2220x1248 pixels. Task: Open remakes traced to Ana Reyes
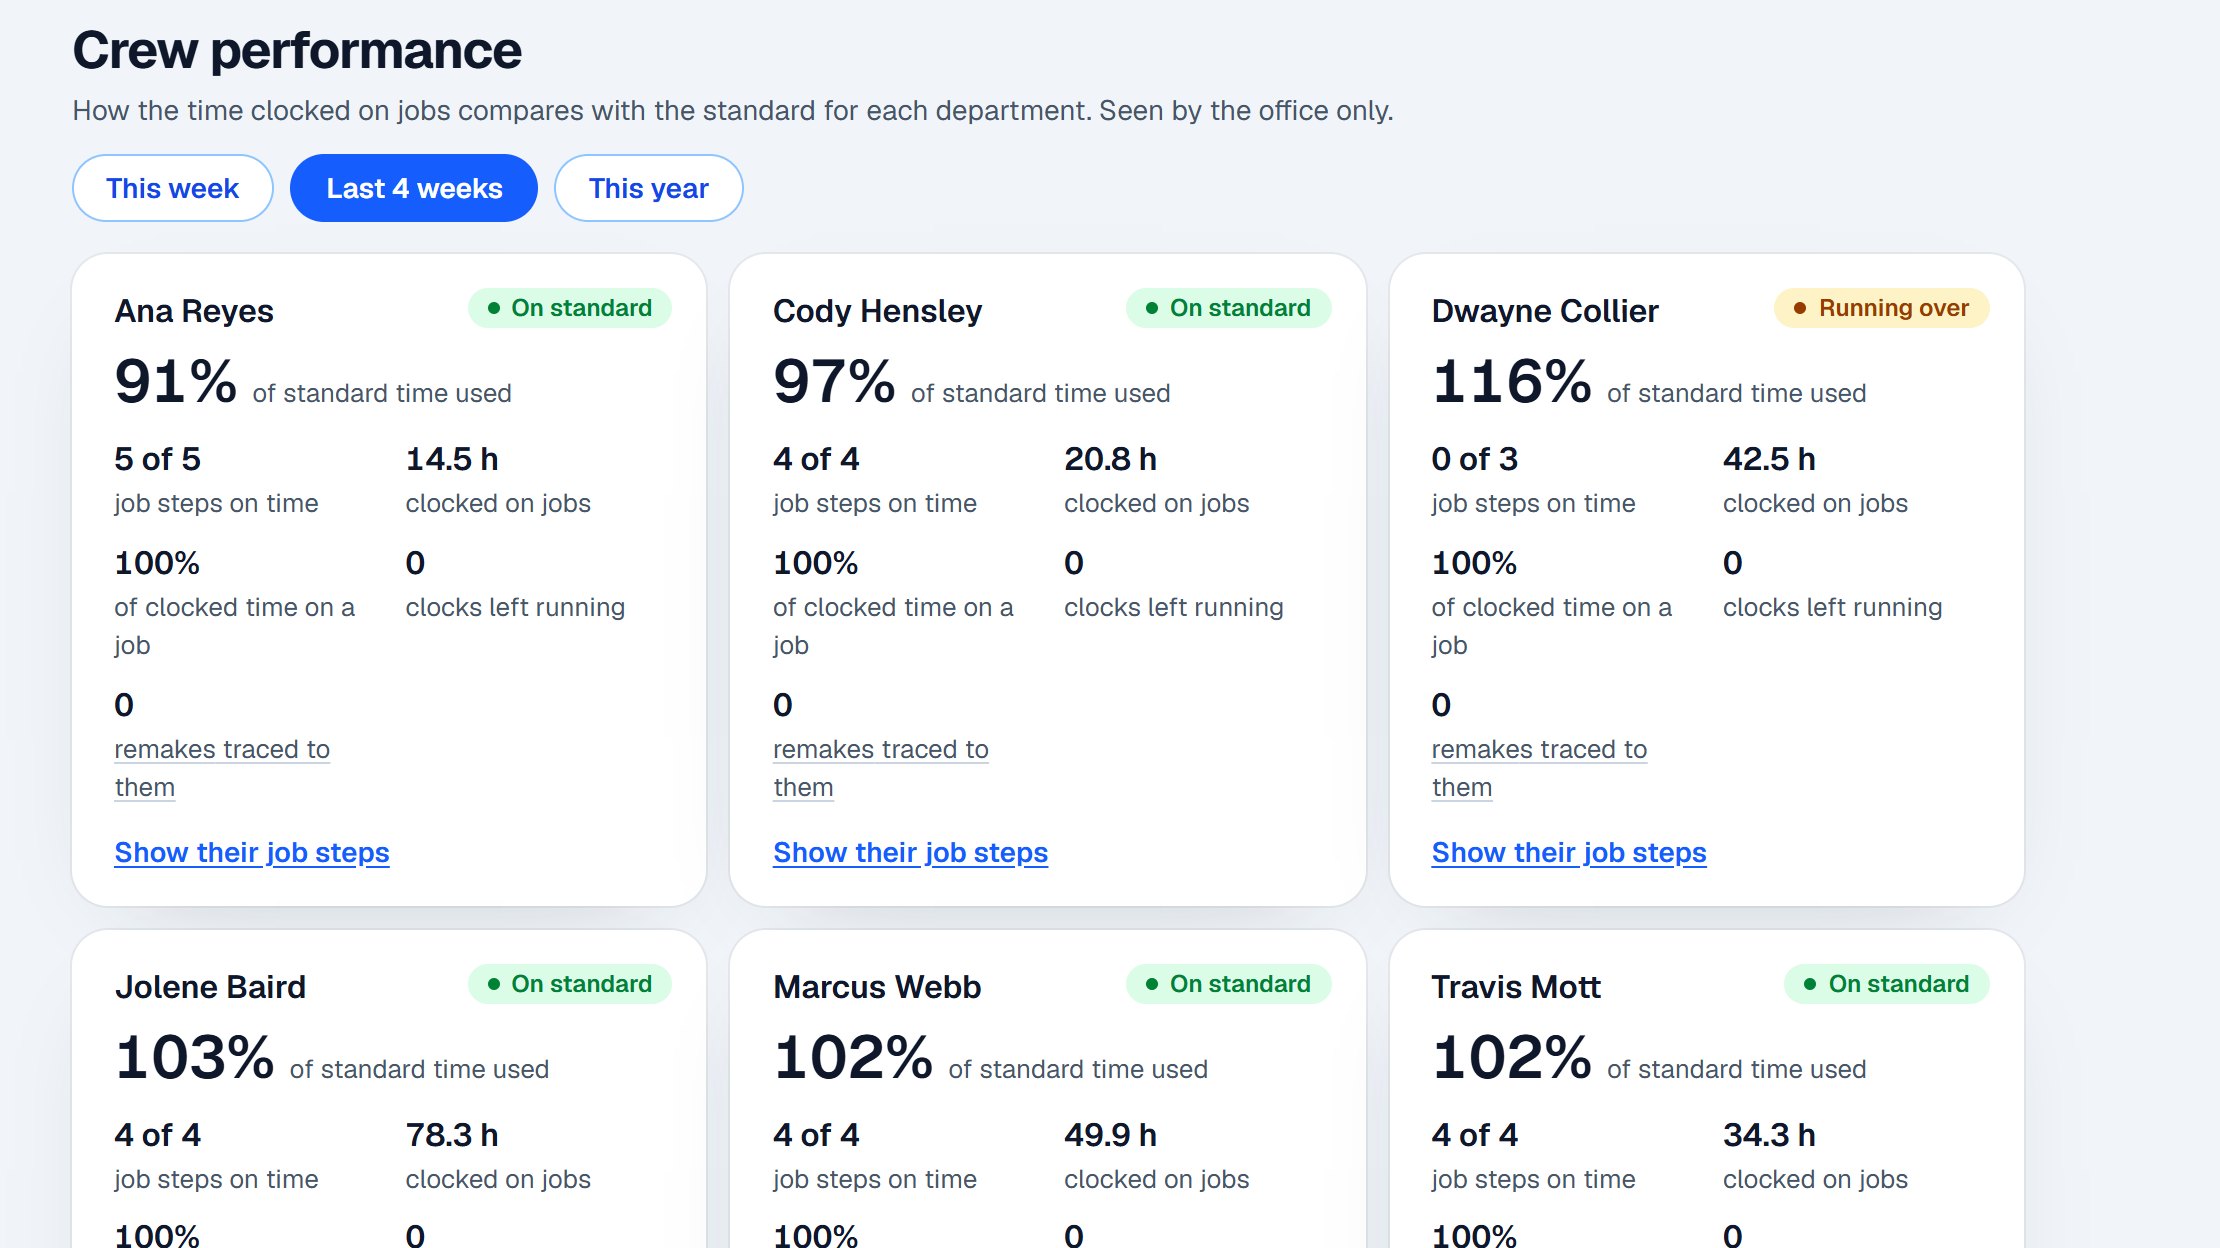tap(222, 768)
